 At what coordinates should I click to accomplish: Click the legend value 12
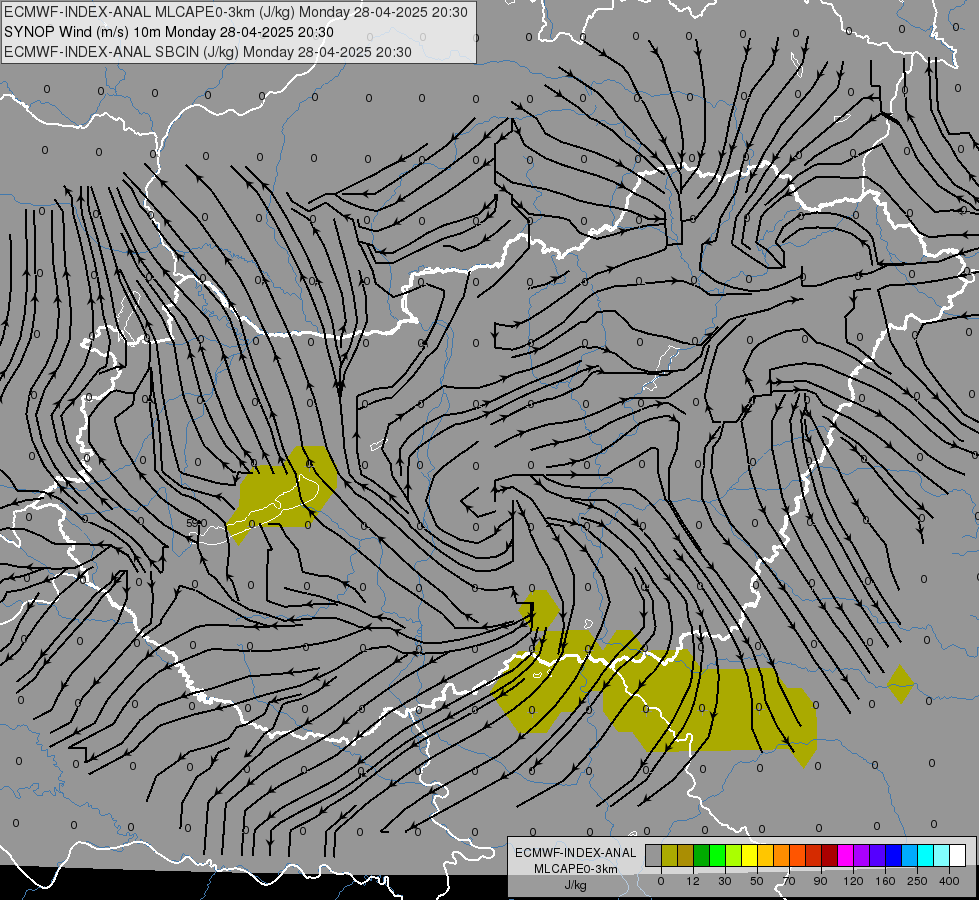pyautogui.click(x=693, y=881)
